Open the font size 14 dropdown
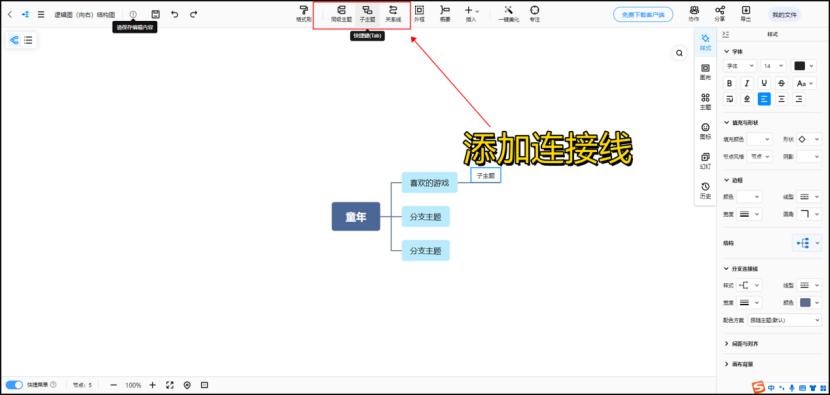 tap(773, 66)
